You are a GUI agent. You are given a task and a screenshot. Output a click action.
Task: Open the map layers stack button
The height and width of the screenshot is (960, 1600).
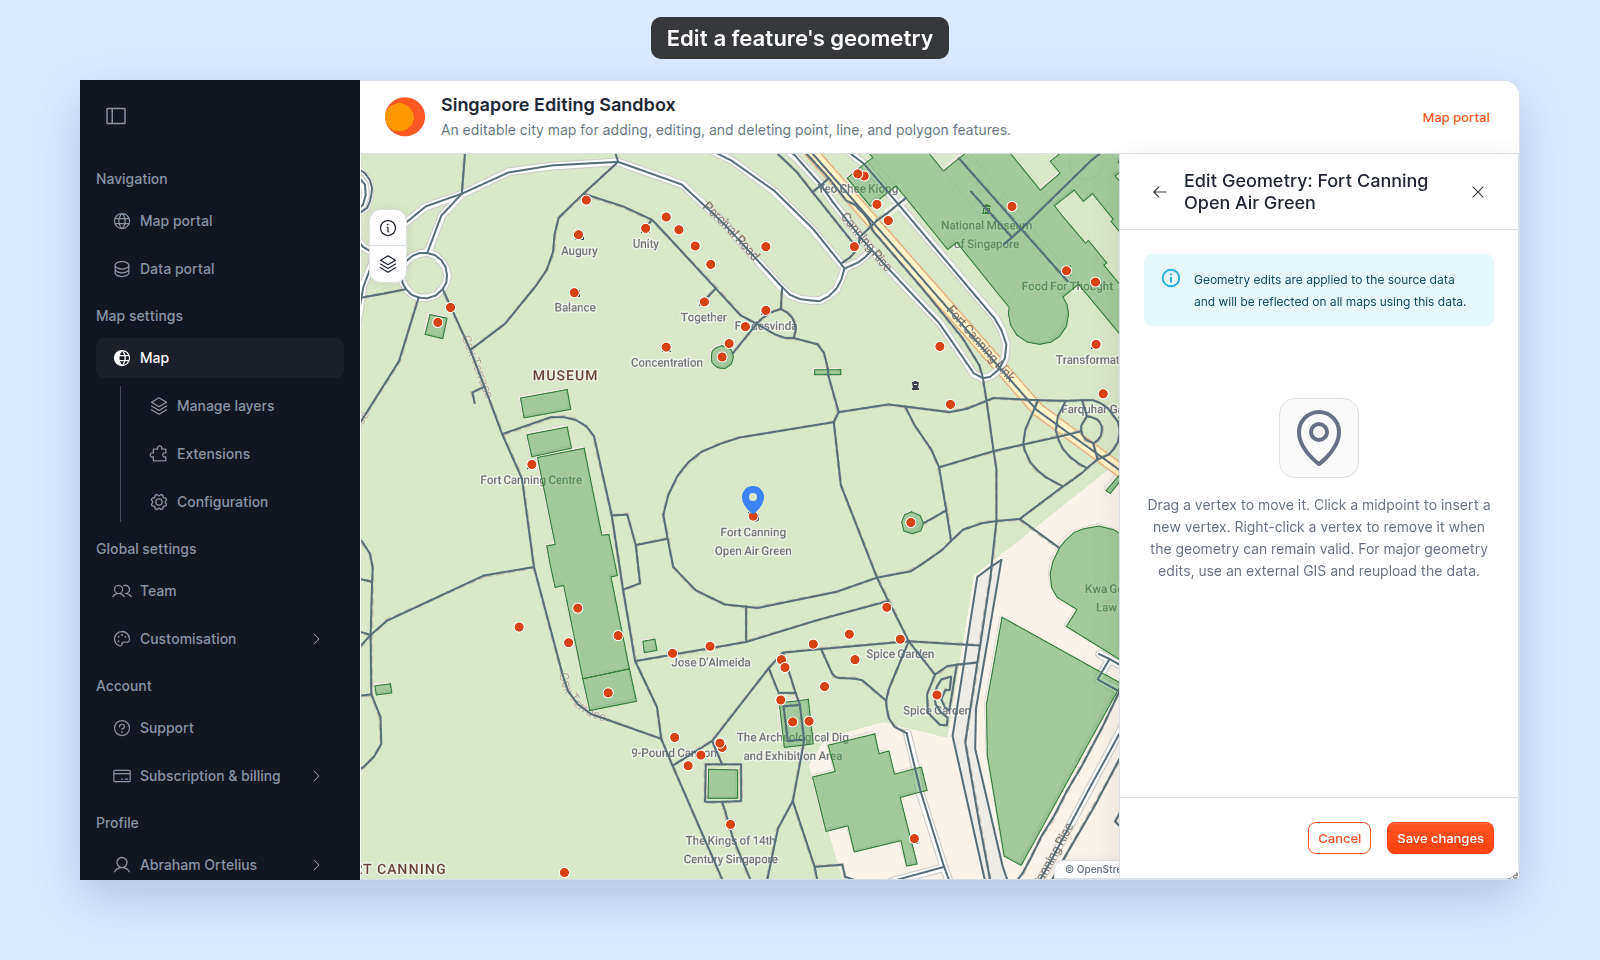[388, 264]
